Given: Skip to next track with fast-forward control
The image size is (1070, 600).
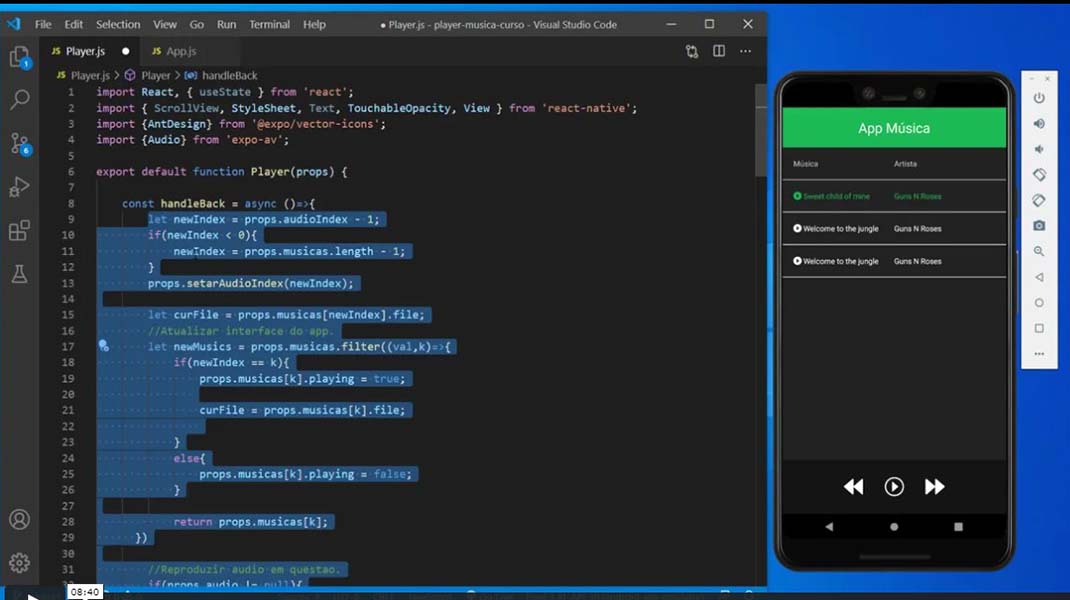Looking at the screenshot, I should [935, 487].
